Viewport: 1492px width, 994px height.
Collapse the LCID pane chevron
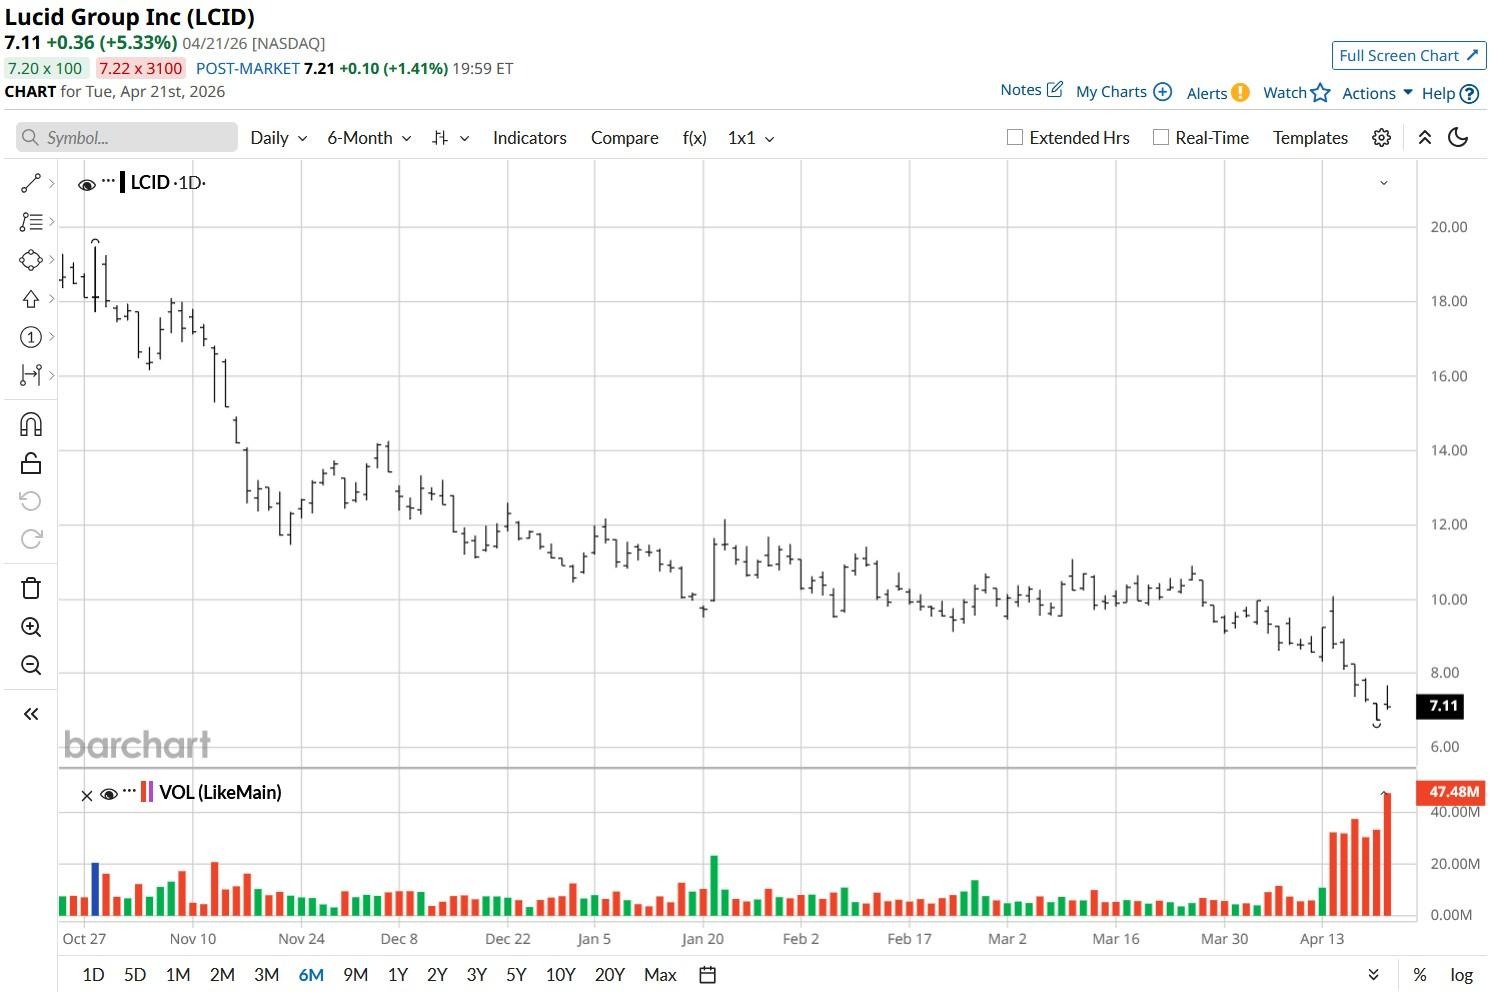pos(1383,183)
